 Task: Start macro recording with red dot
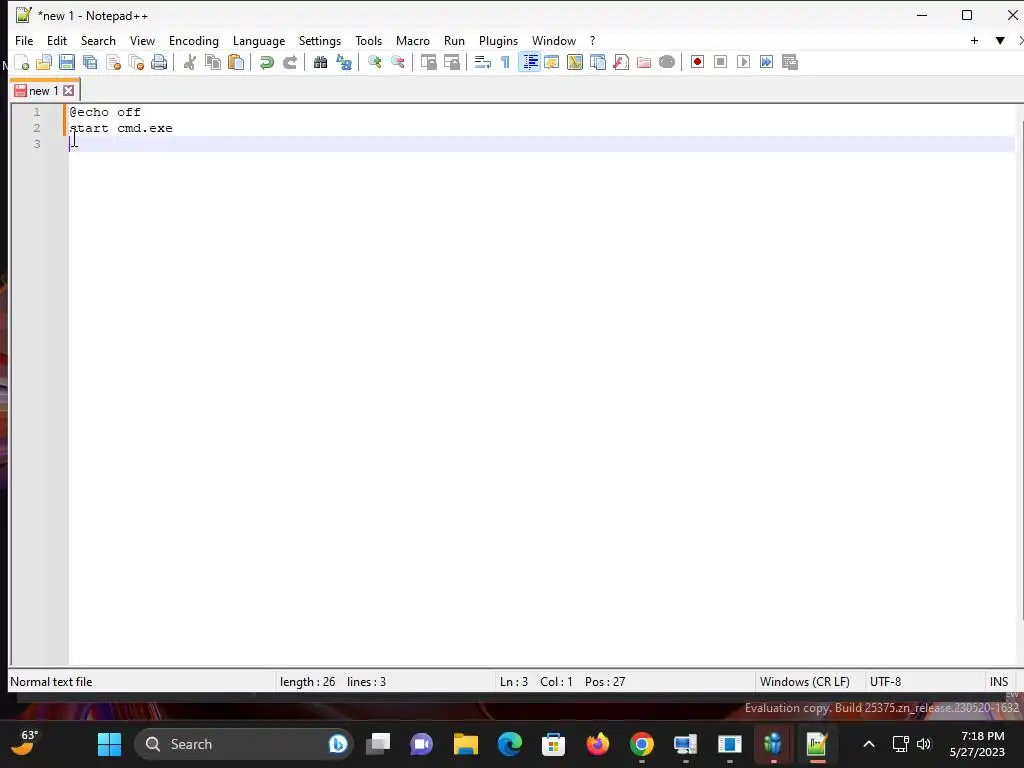point(697,63)
